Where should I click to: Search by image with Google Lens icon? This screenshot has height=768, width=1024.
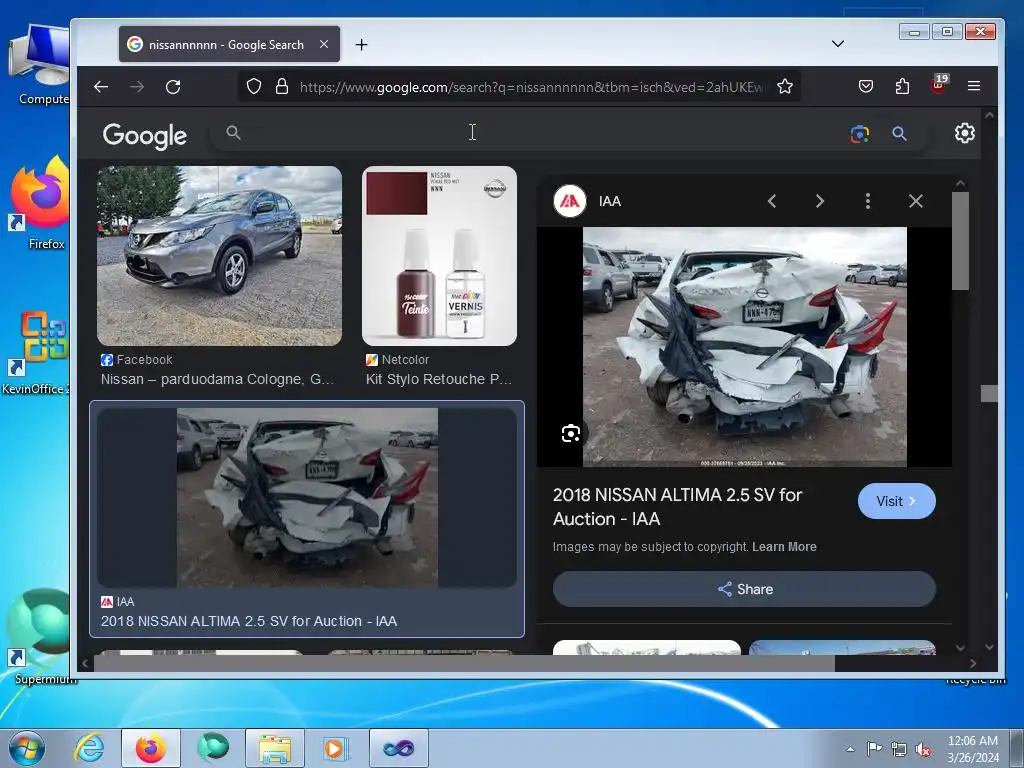[x=859, y=134]
